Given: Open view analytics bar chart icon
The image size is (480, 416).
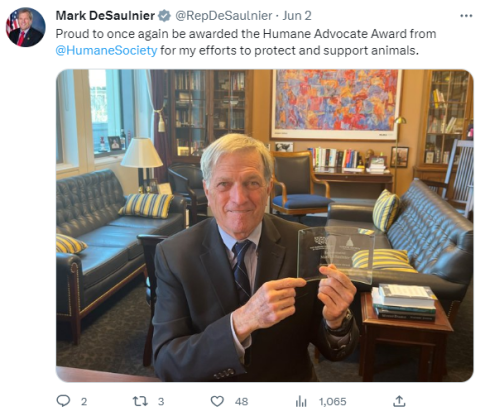Looking at the screenshot, I should click(x=301, y=401).
